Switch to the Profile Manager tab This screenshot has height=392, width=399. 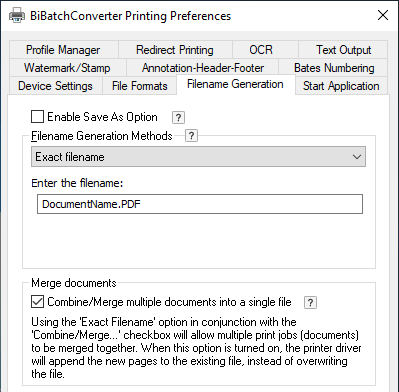63,50
